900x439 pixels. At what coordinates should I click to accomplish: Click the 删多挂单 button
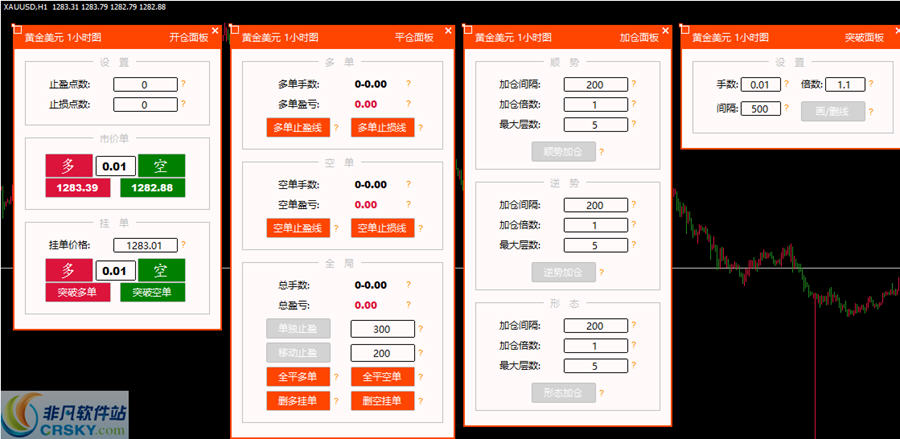tap(298, 401)
